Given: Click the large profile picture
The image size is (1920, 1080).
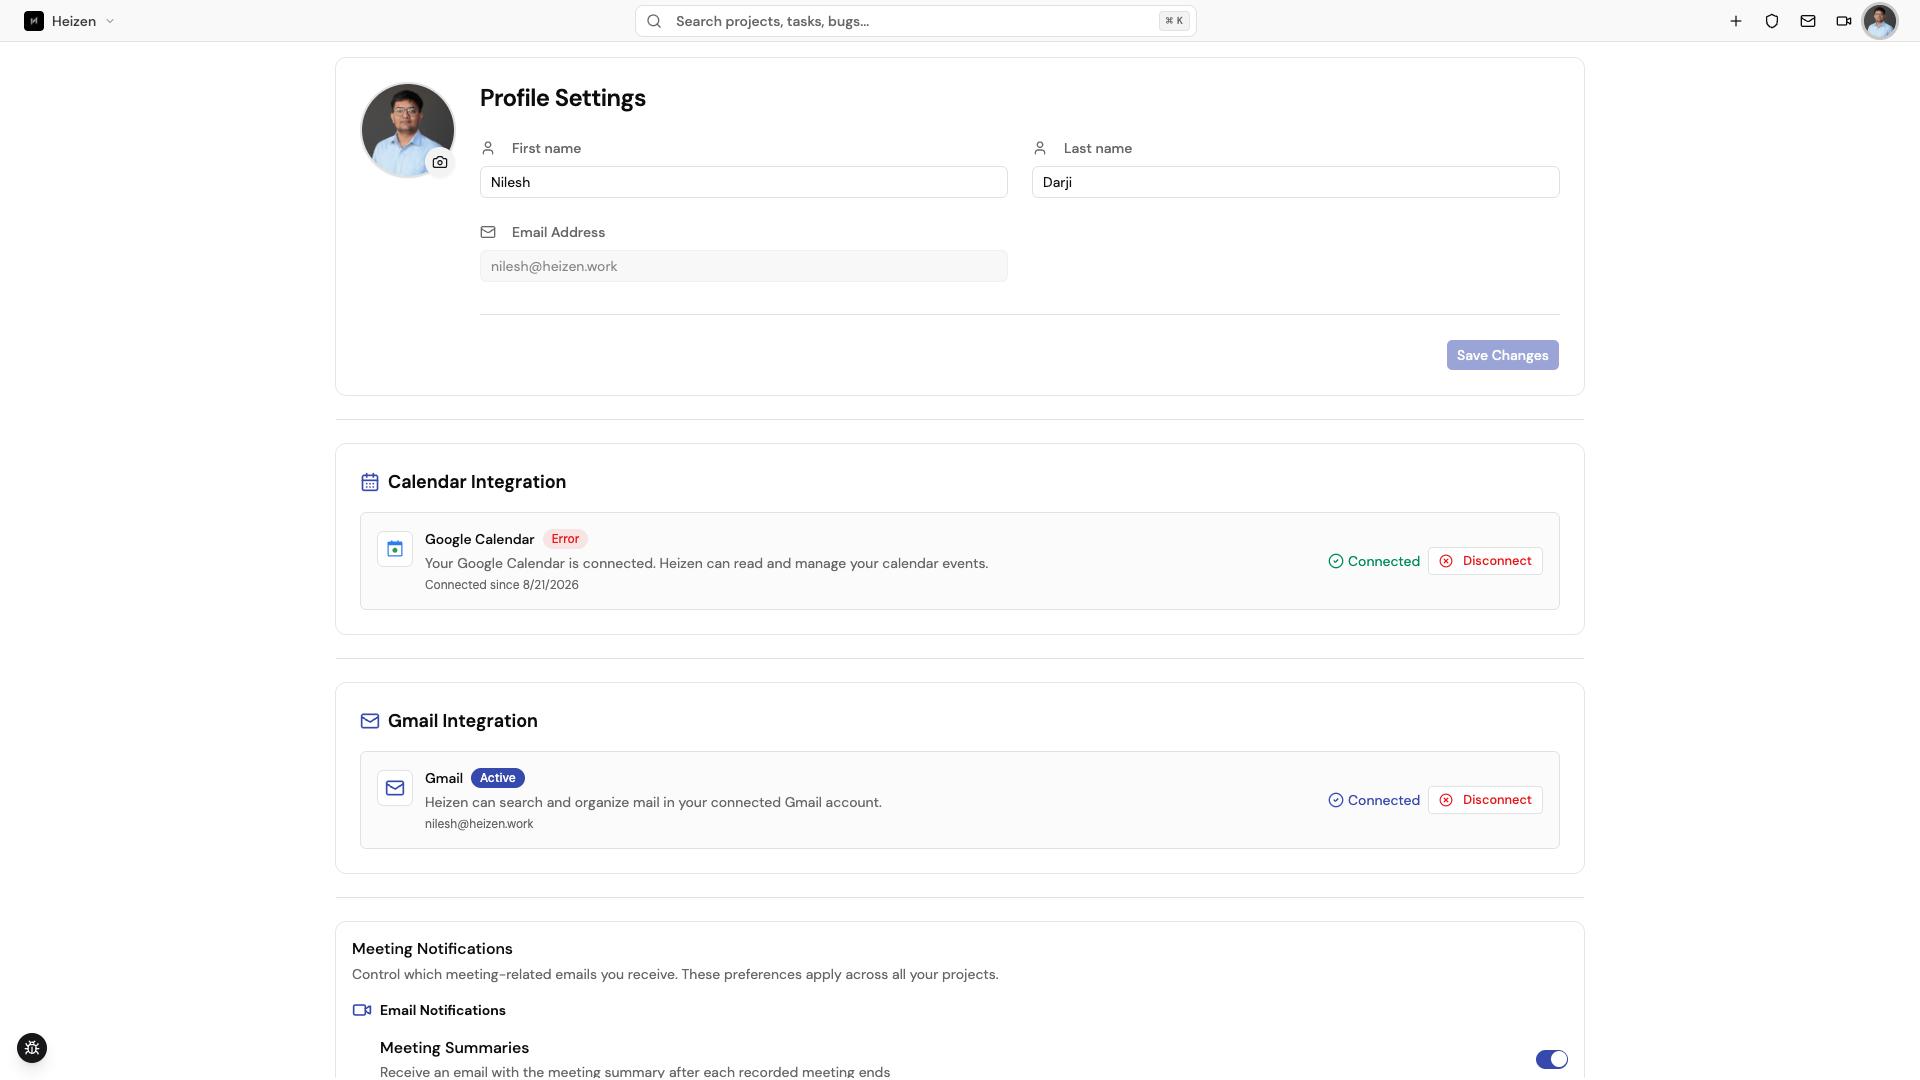Looking at the screenshot, I should point(407,130).
